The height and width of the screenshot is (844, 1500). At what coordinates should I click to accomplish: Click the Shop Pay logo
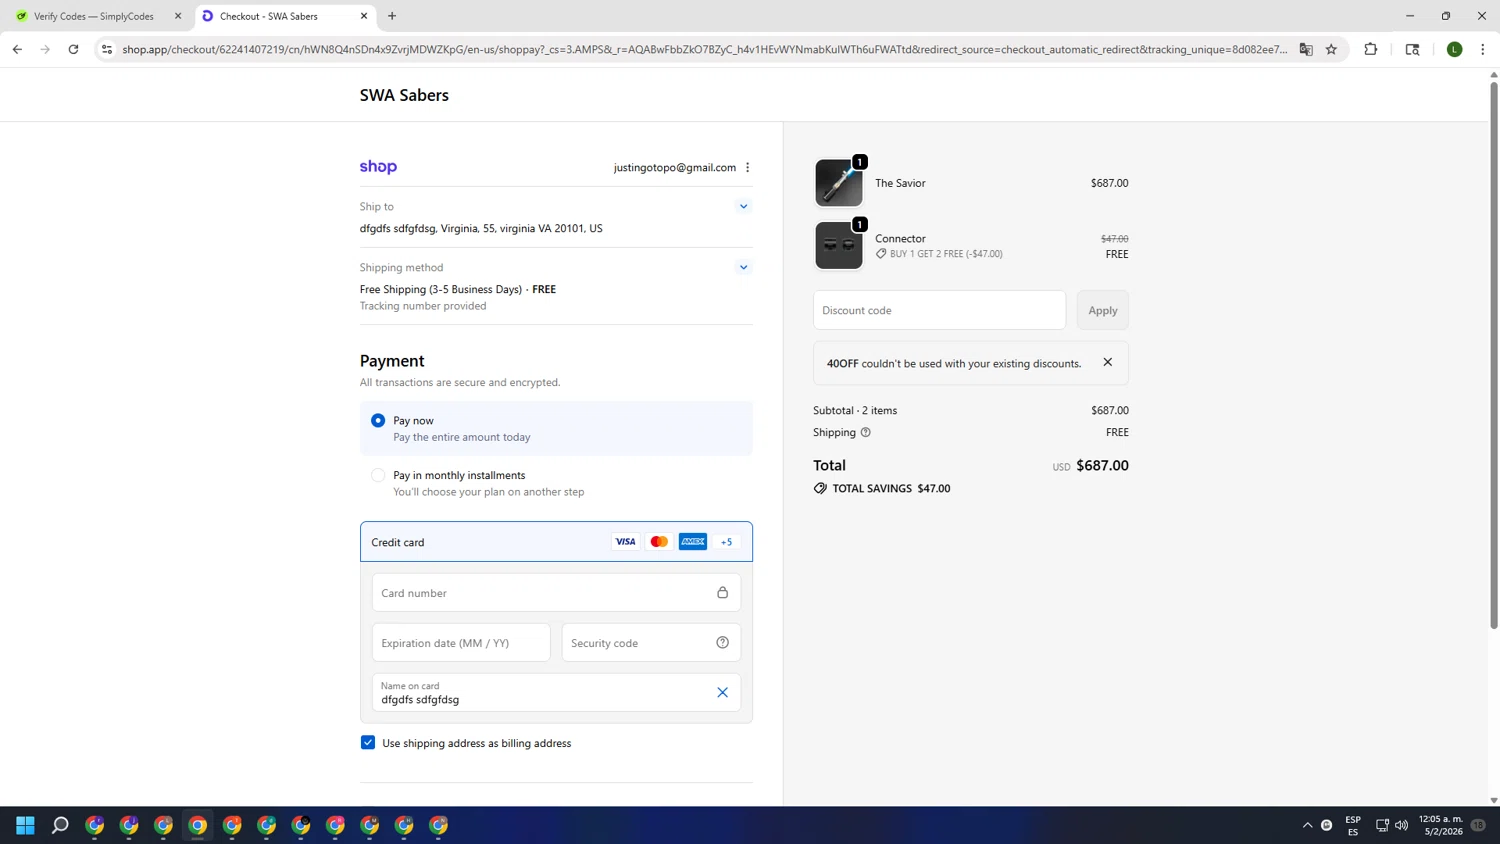click(x=378, y=167)
